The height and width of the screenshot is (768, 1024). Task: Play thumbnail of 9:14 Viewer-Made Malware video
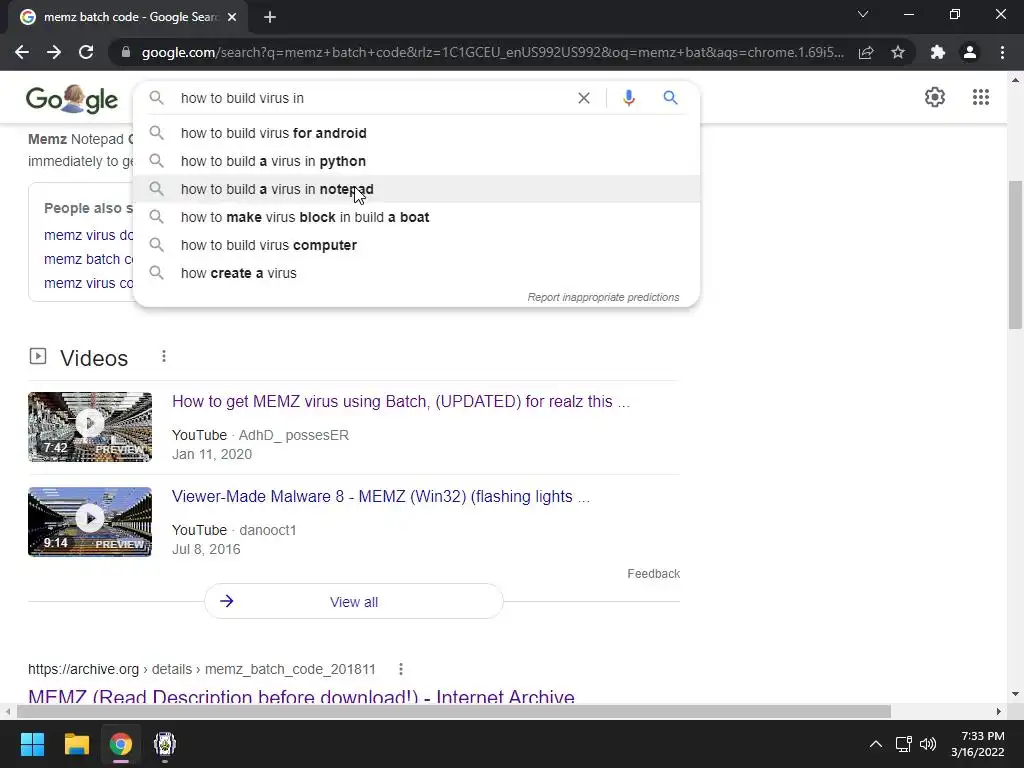coord(90,522)
